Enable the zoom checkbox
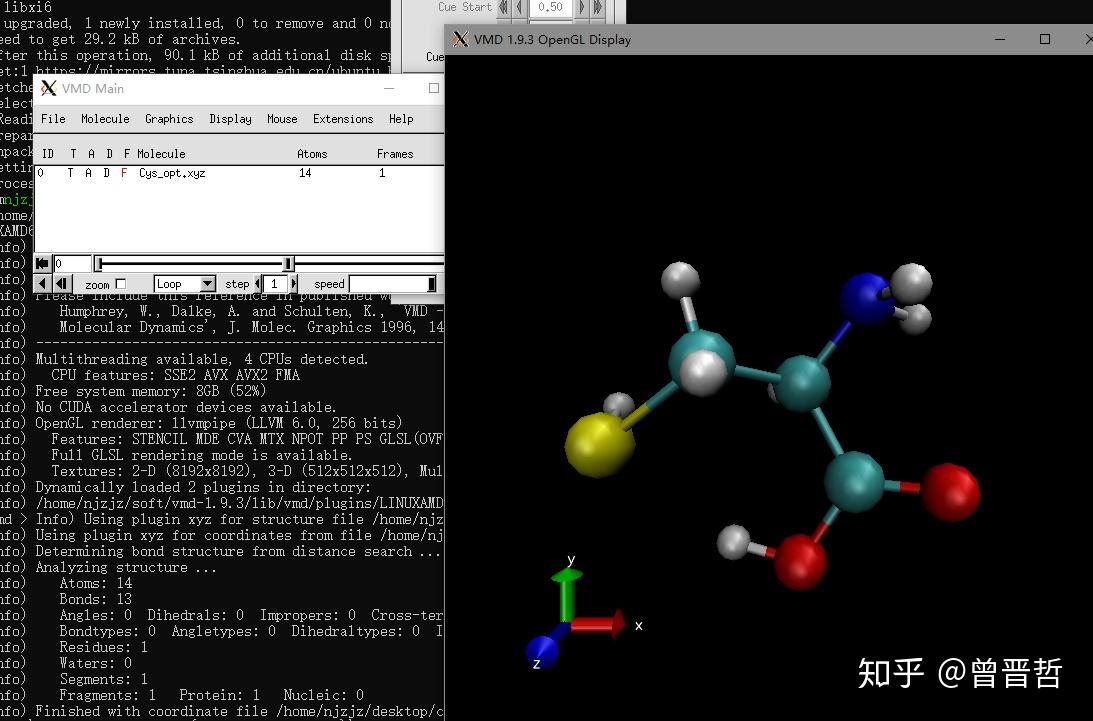Viewport: 1093px width, 721px height. pyautogui.click(x=121, y=283)
